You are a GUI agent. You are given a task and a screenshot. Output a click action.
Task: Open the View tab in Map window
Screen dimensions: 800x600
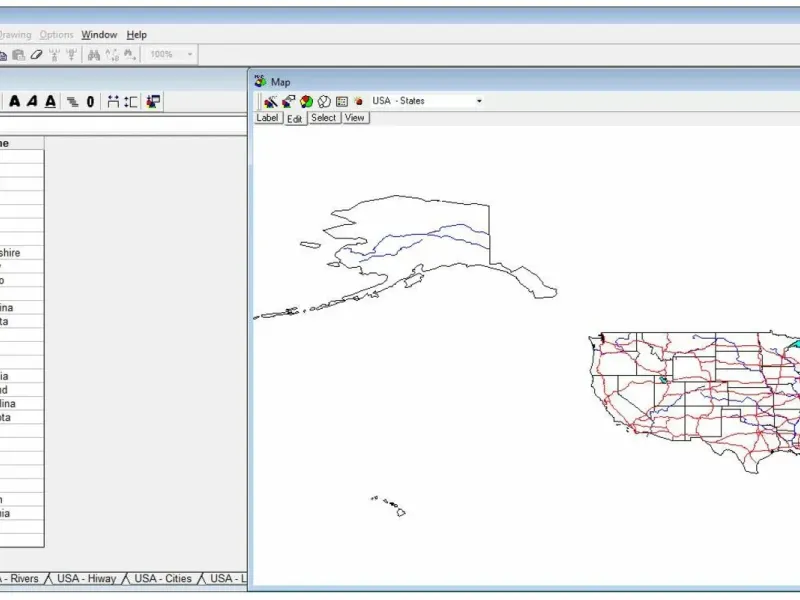pos(355,118)
